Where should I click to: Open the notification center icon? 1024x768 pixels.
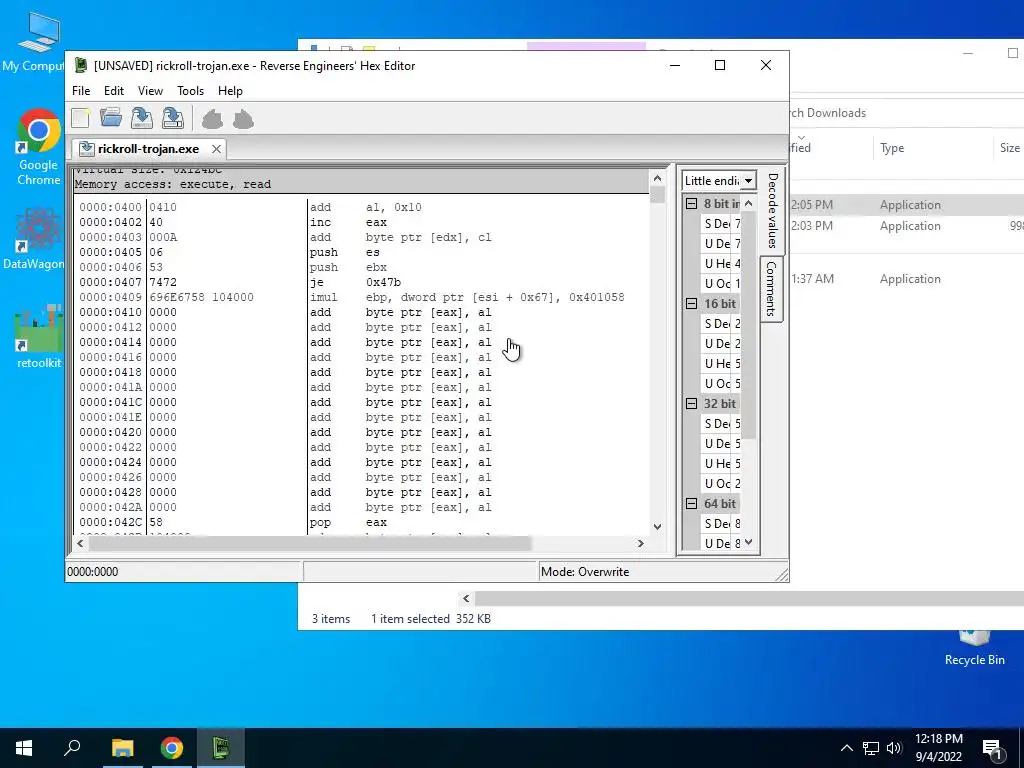[991, 748]
